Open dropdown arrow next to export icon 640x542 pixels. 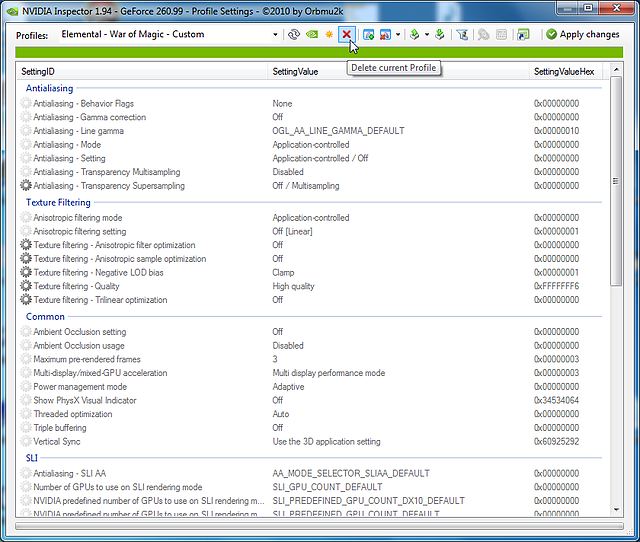point(427,35)
